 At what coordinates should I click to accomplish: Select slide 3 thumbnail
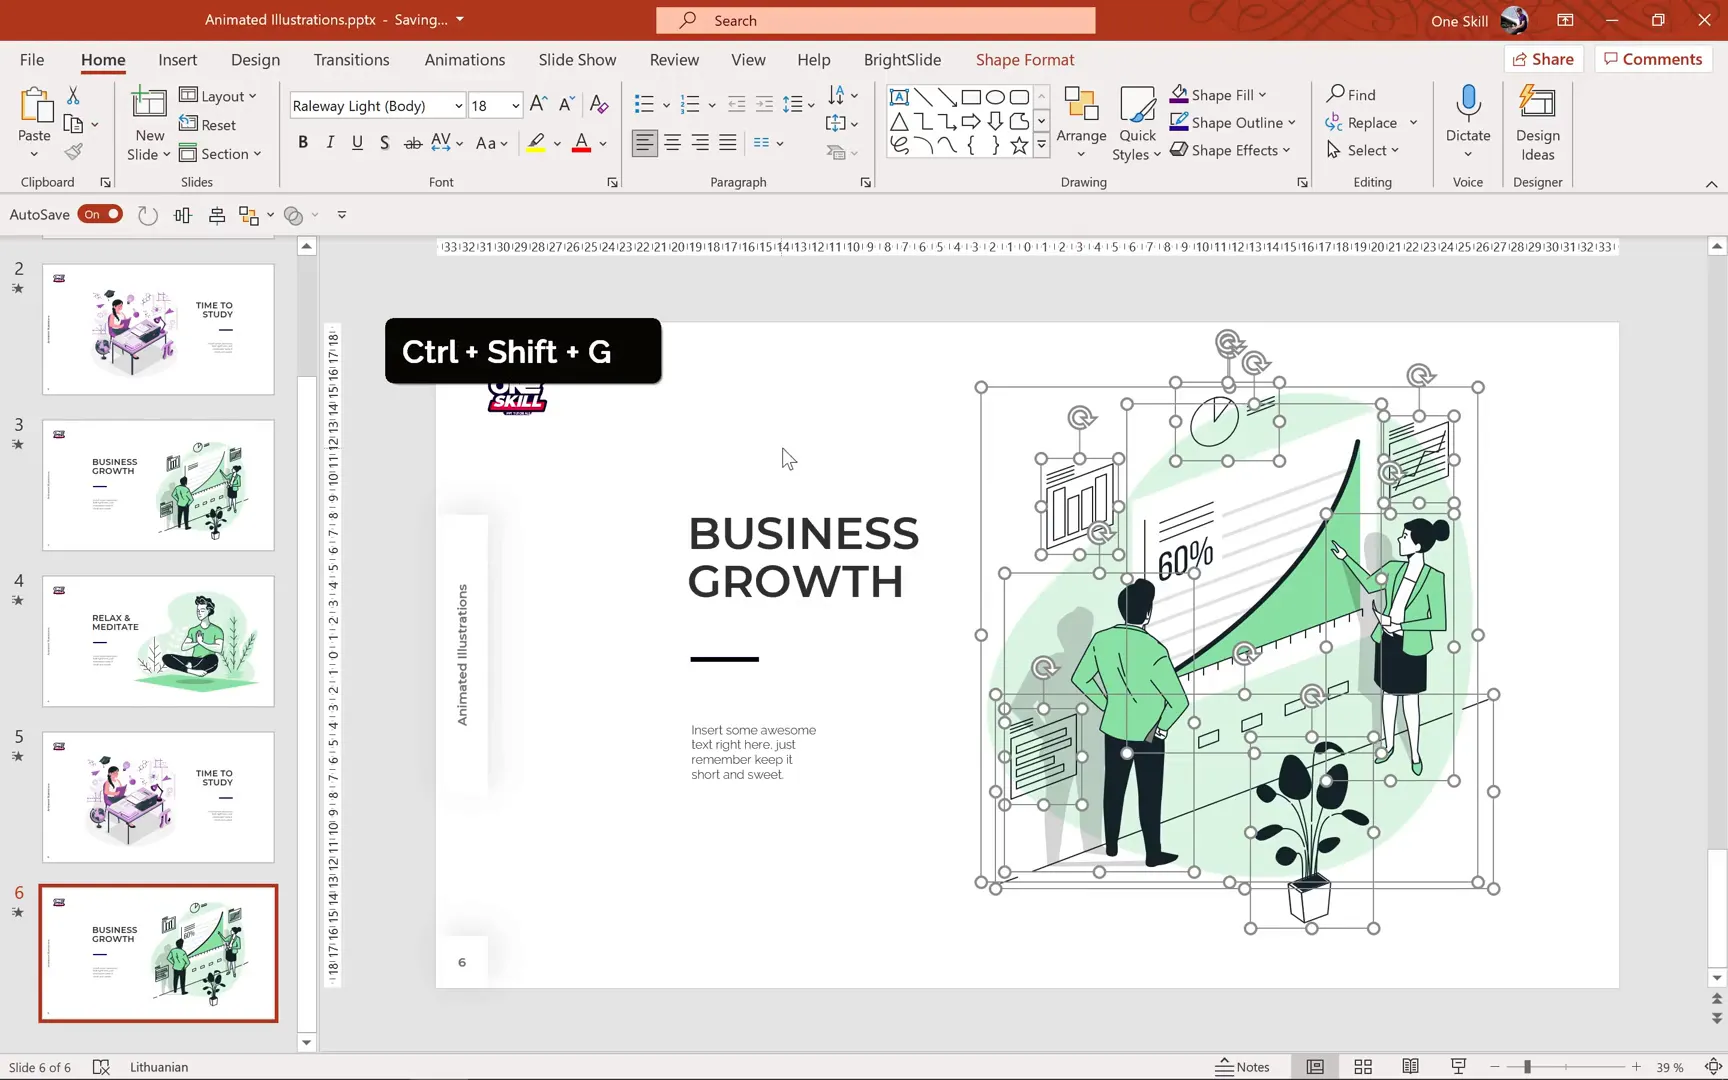coord(157,486)
